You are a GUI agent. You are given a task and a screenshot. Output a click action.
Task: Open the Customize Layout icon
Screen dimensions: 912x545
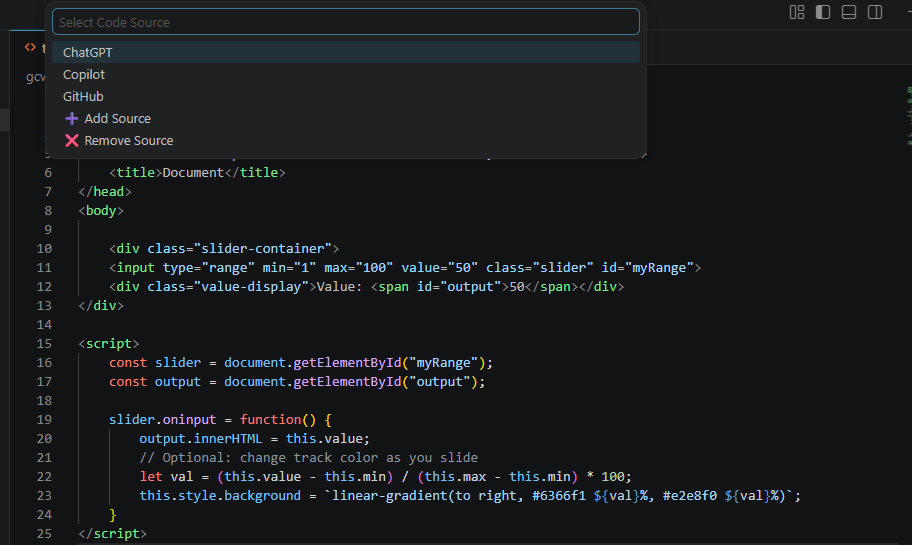point(797,12)
